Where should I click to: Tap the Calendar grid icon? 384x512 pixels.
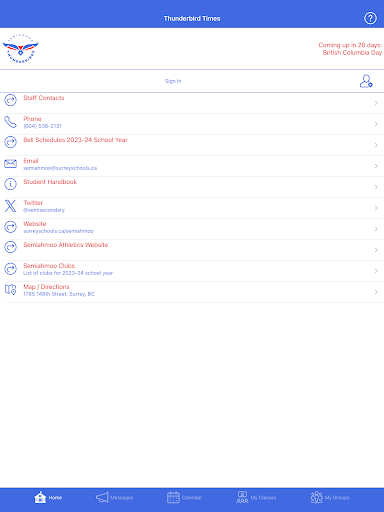[173, 497]
